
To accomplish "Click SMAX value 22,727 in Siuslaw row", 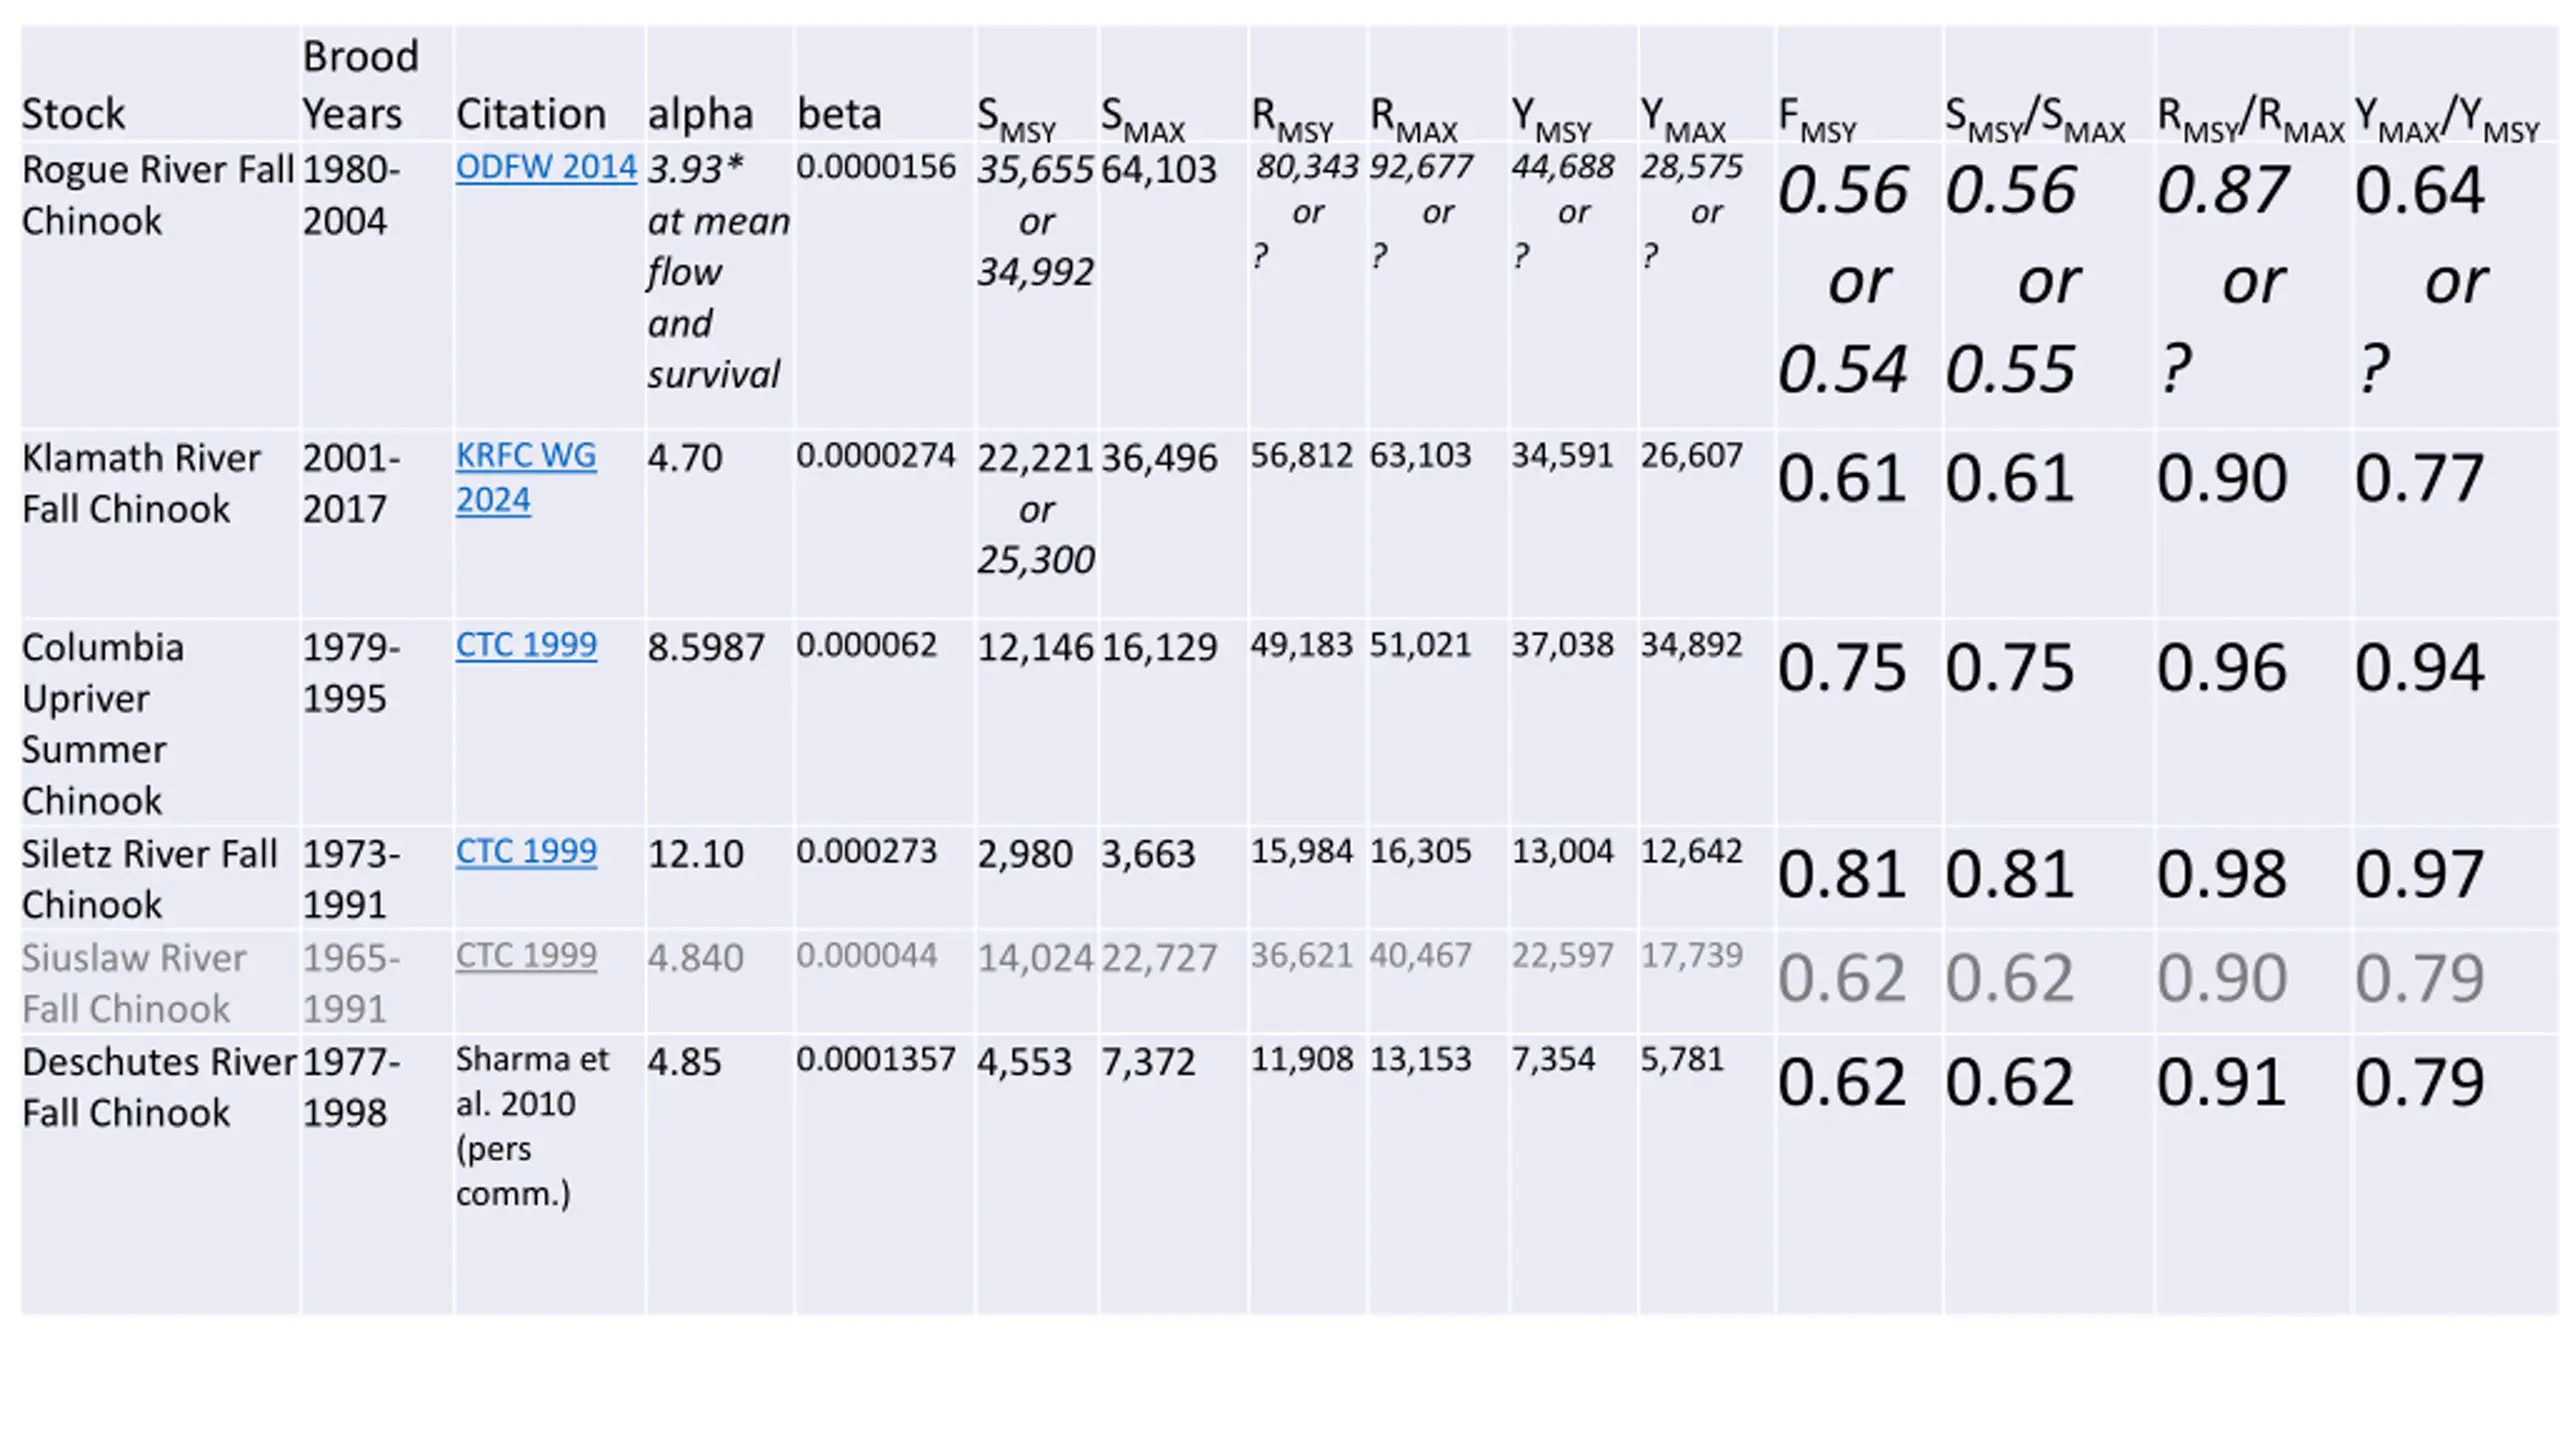I will point(1159,958).
